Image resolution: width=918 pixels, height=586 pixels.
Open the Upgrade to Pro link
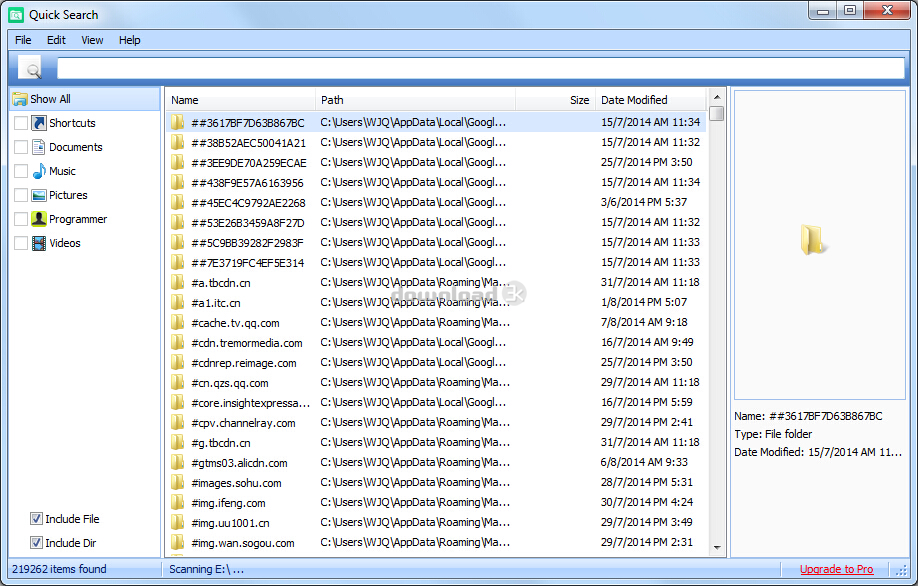tap(836, 569)
